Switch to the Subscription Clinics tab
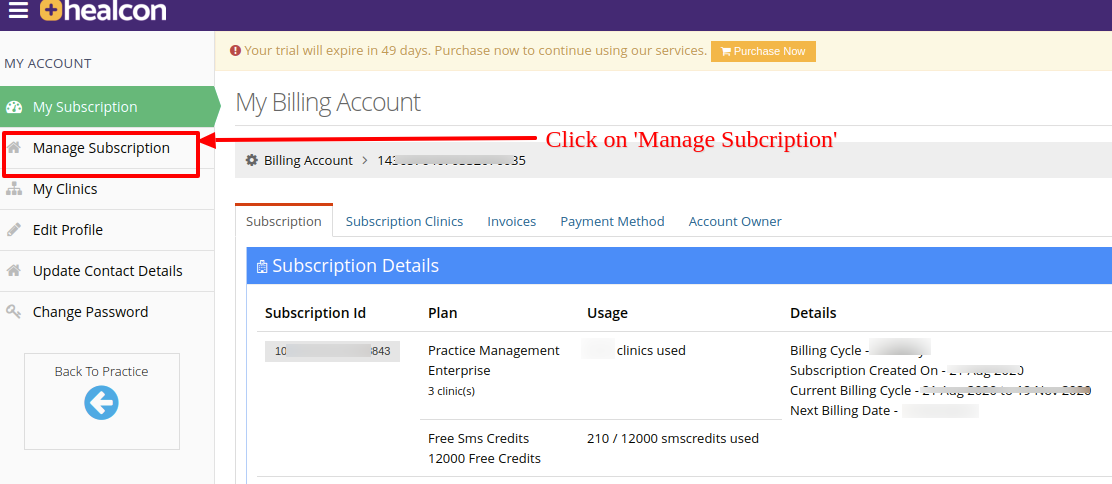This screenshot has height=484, width=1112. click(404, 221)
